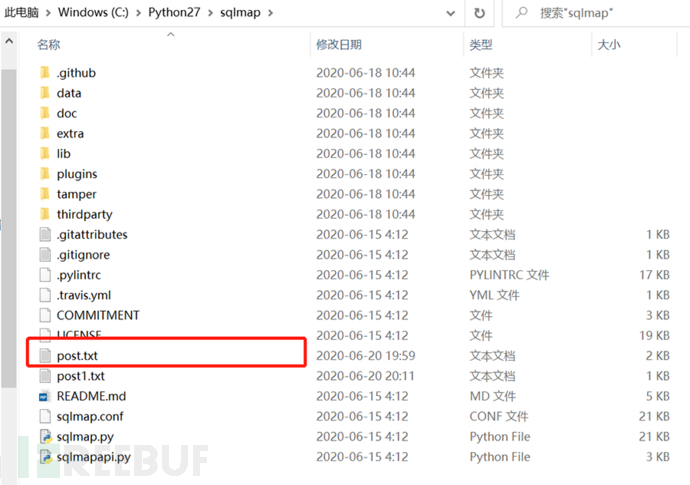Viewport: 690px width, 485px height.
Task: Select the sqlmapapi.py file name
Action: point(94,457)
